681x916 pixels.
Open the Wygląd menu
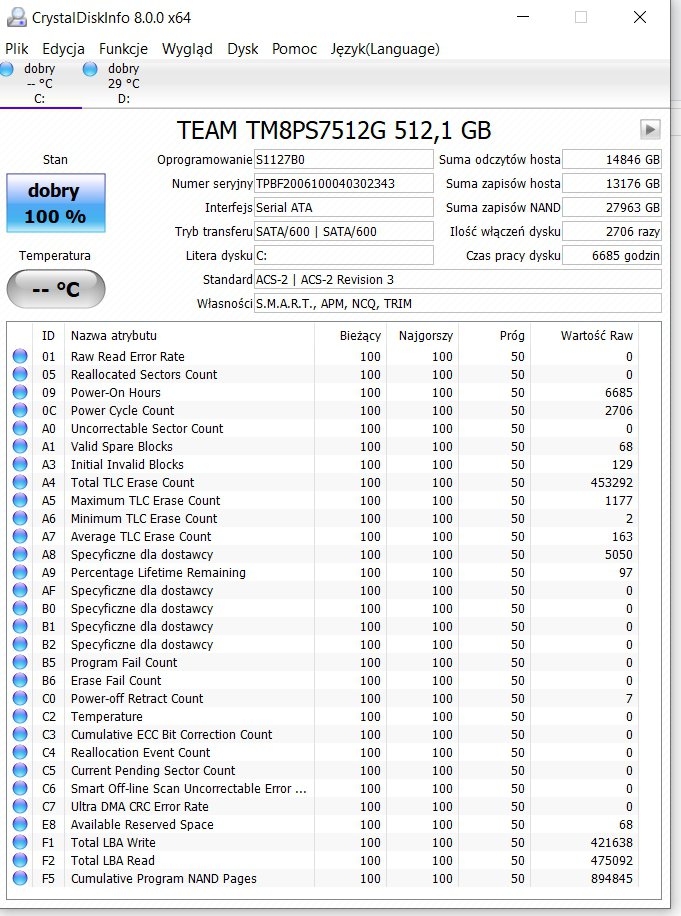187,48
